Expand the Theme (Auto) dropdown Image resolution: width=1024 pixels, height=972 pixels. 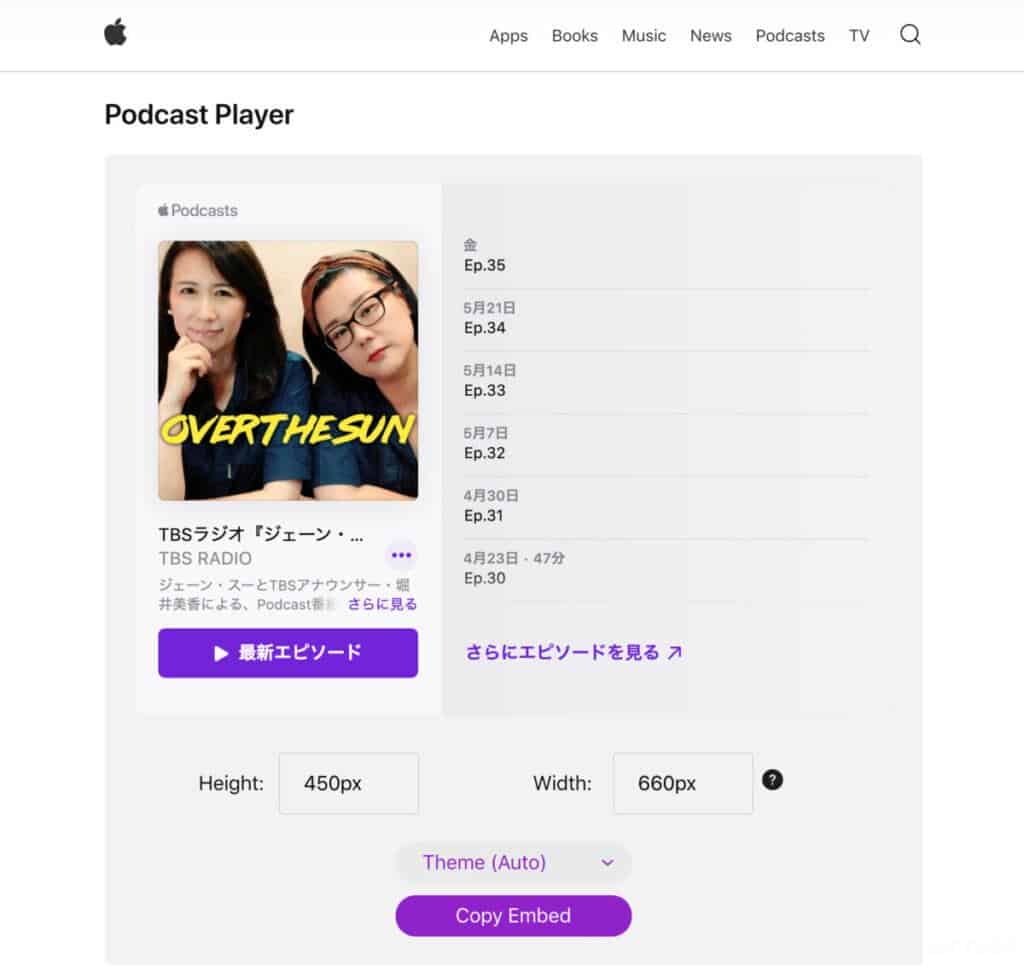pos(513,862)
